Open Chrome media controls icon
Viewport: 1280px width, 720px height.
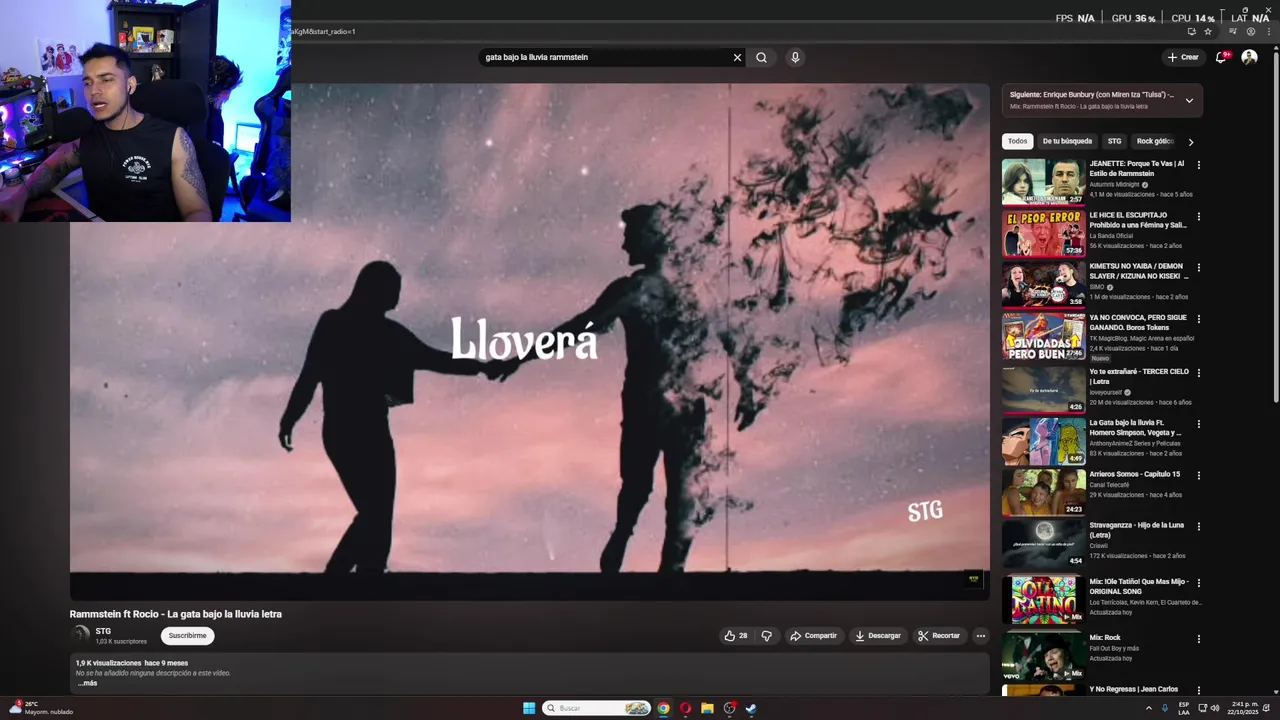click(x=1233, y=31)
